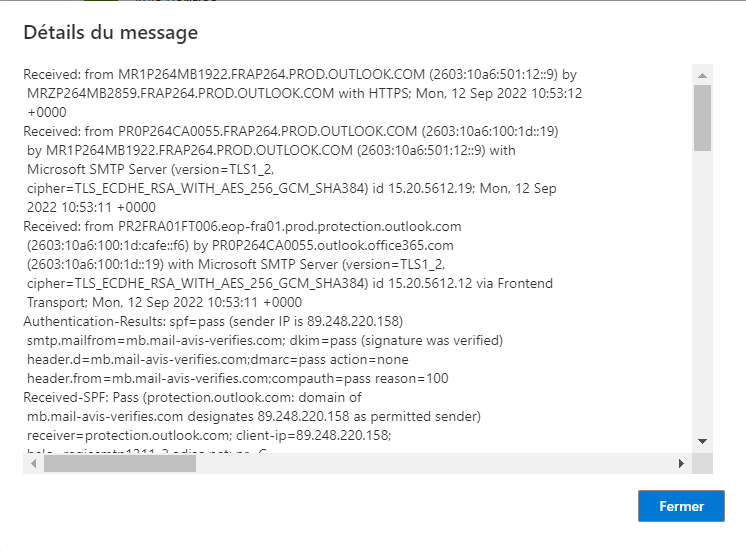Click the vertical scrollbar thumb
This screenshot has height=551, width=746.
click(x=702, y=117)
